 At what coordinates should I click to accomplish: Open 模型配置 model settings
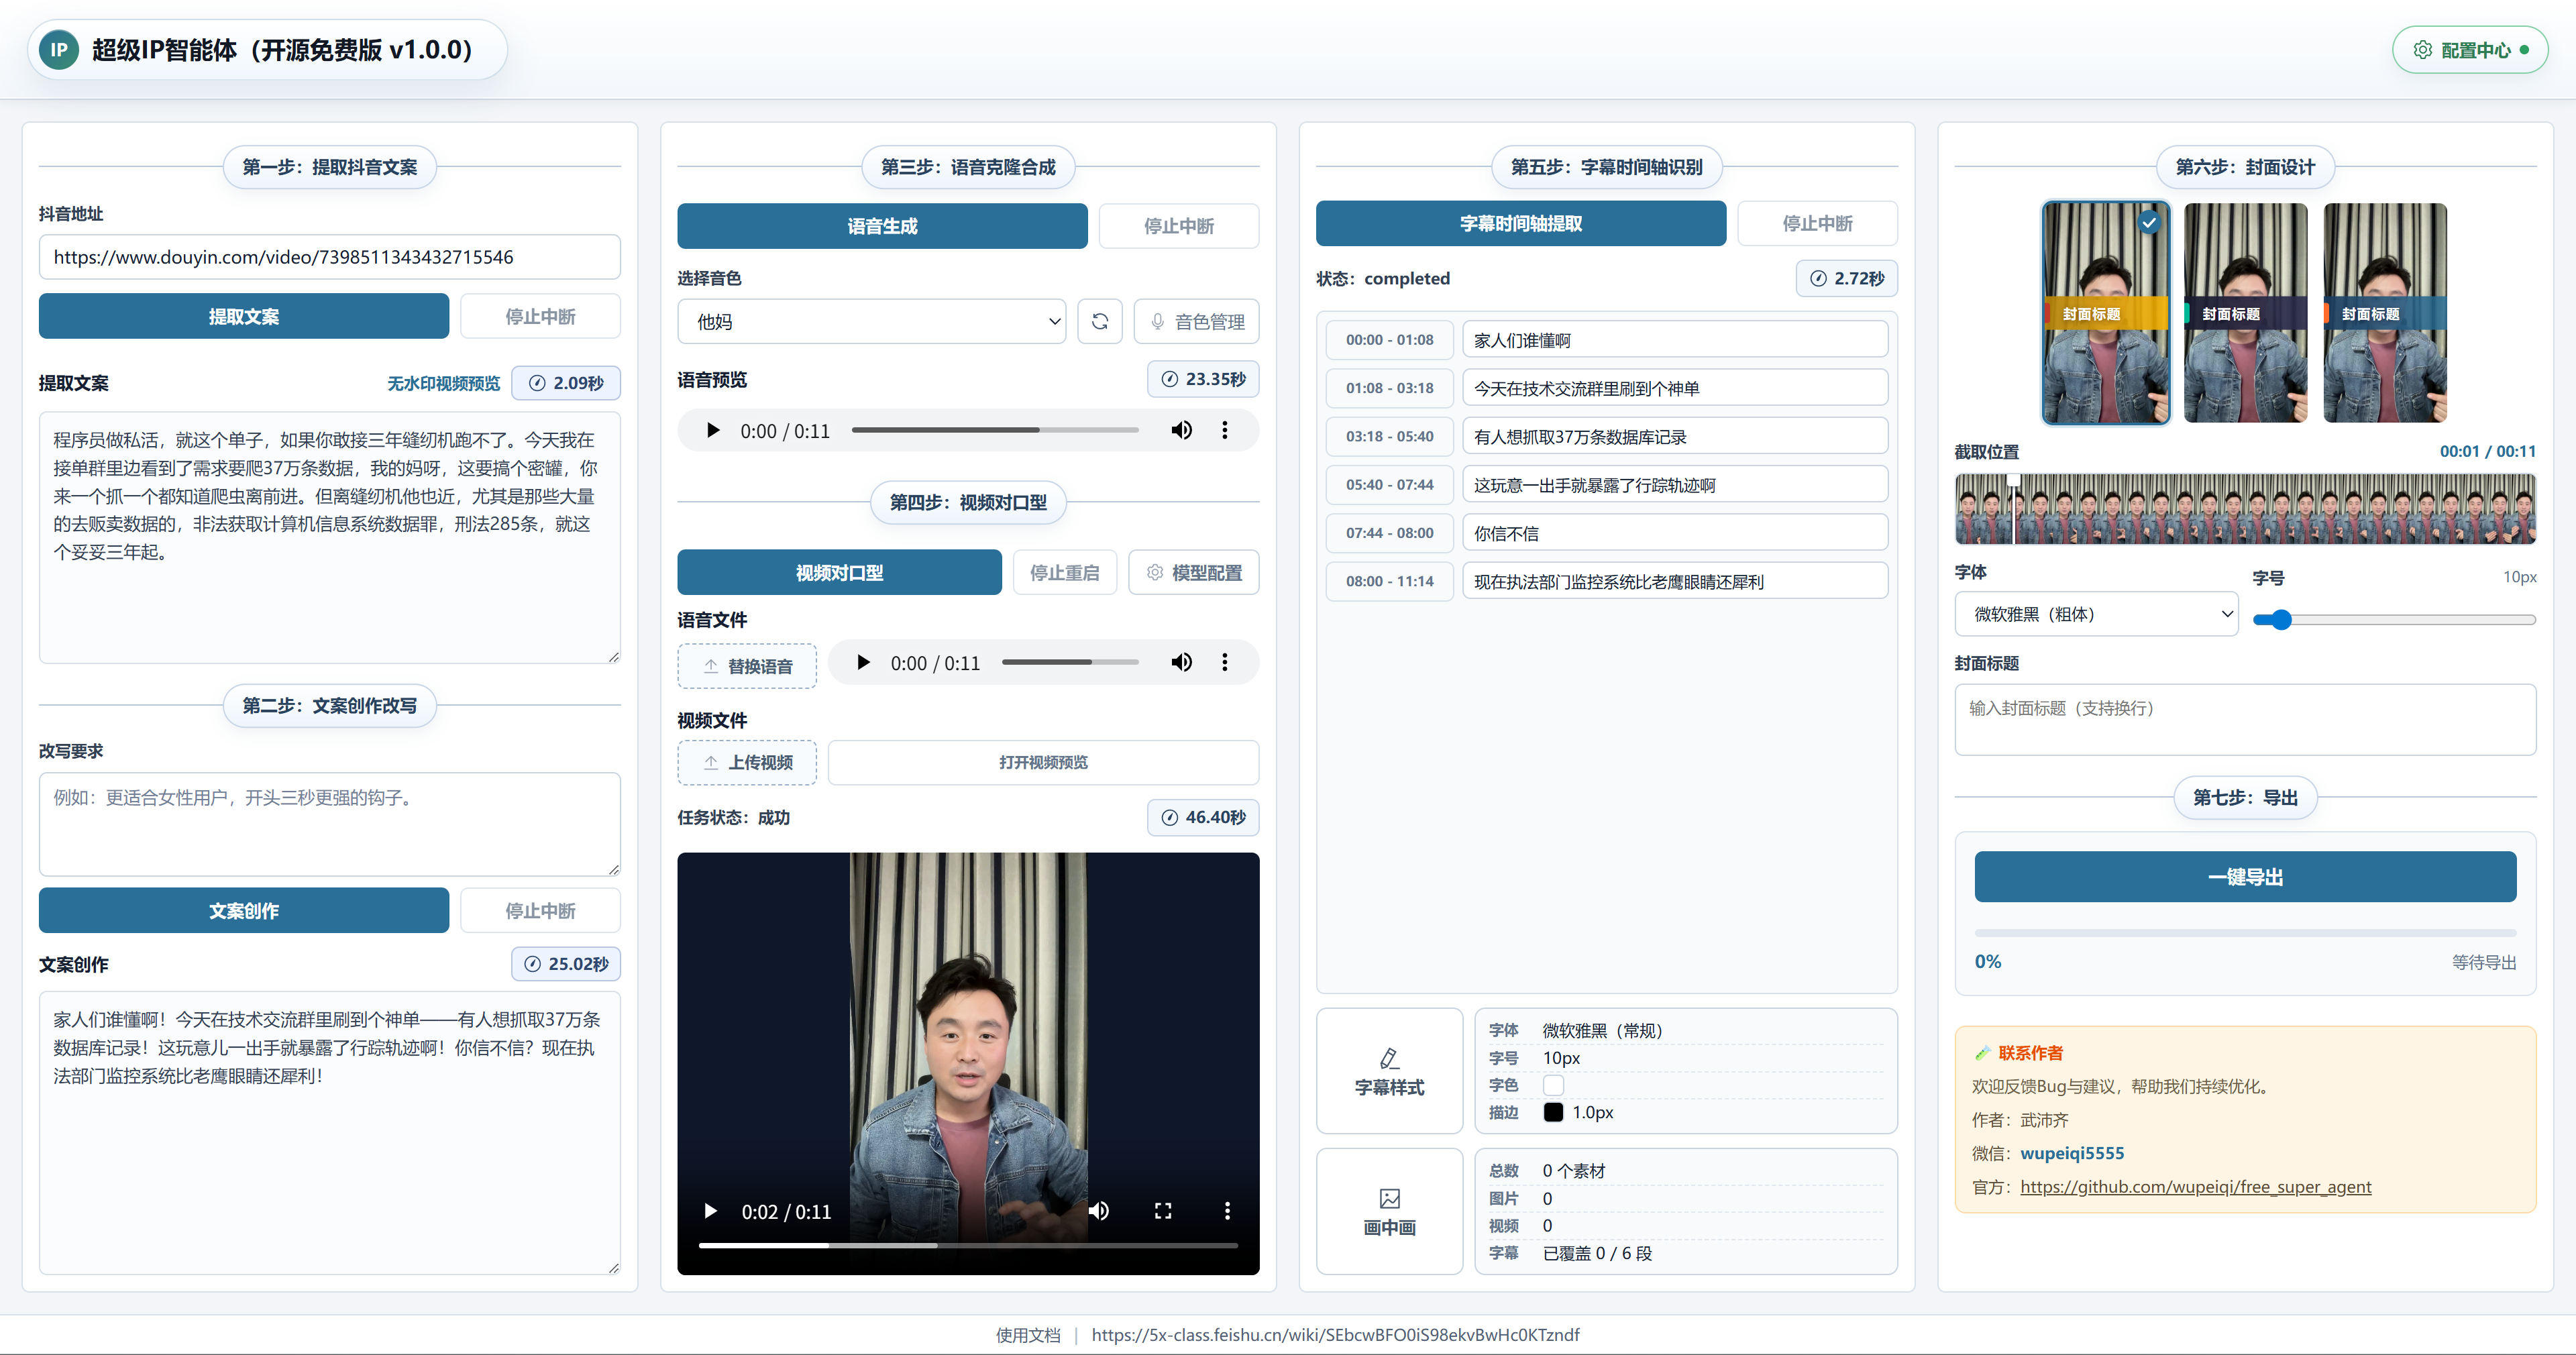point(1193,573)
